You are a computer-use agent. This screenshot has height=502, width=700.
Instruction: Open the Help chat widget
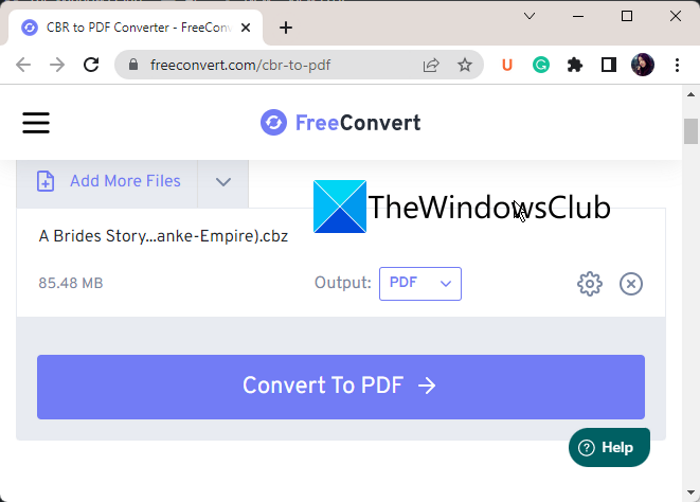point(609,447)
